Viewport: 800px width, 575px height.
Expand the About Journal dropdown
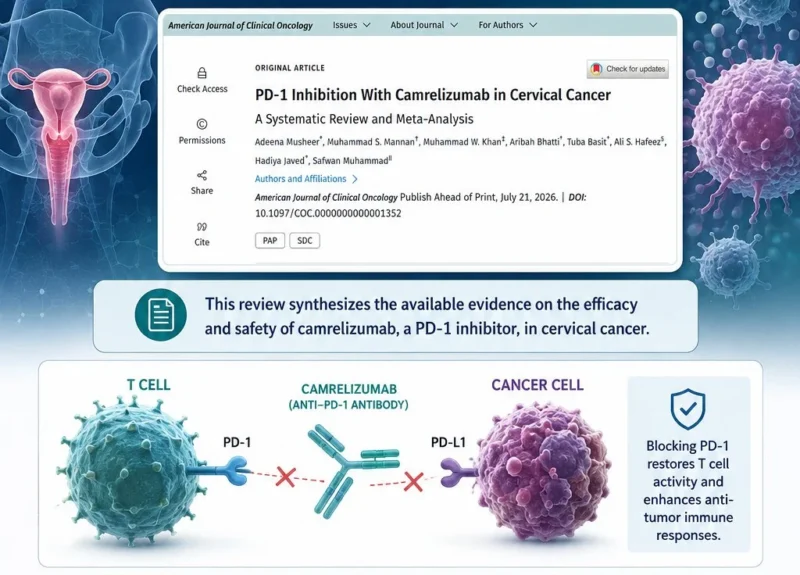(424, 25)
